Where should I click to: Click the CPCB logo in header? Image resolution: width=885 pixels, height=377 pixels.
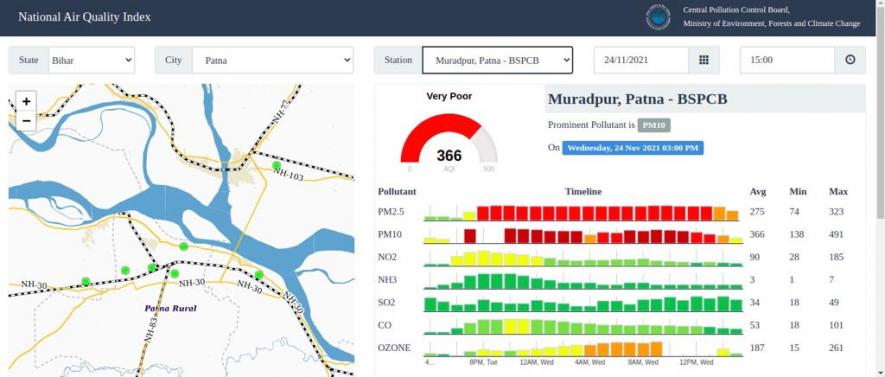tap(658, 17)
